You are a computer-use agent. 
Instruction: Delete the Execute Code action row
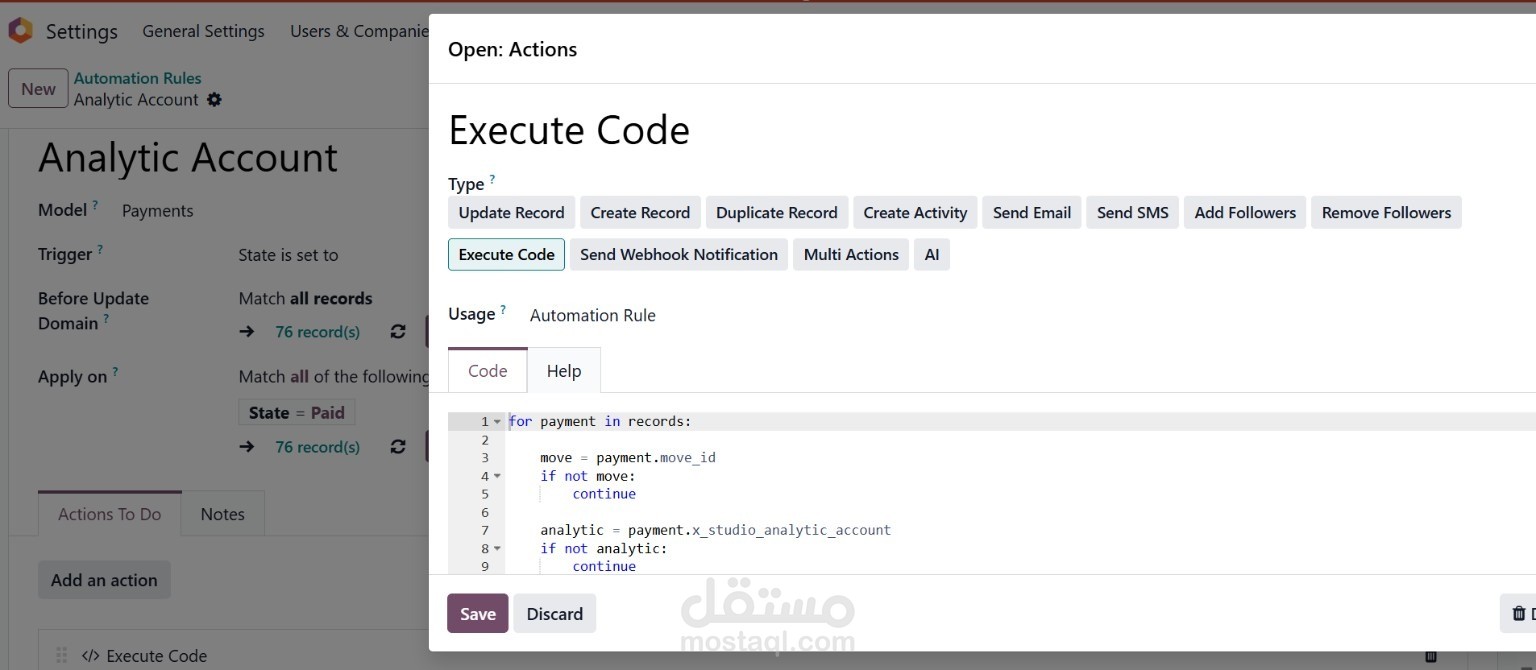tap(1431, 656)
